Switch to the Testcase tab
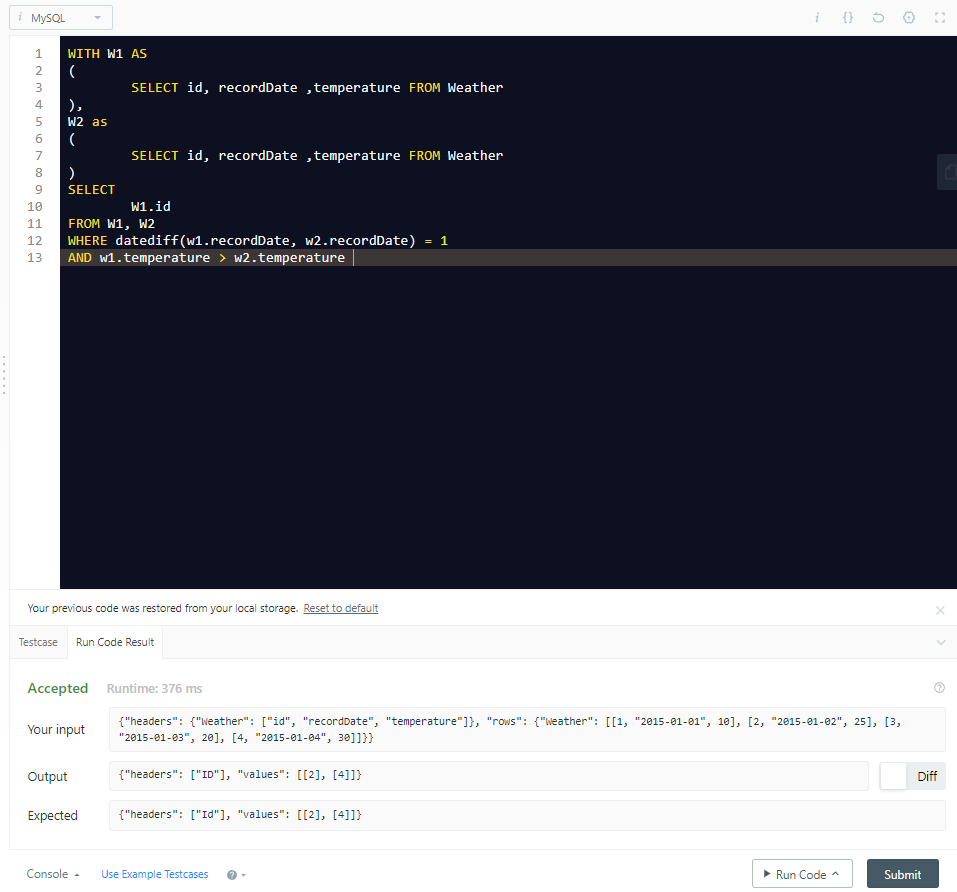The image size is (957, 892). coord(38,642)
